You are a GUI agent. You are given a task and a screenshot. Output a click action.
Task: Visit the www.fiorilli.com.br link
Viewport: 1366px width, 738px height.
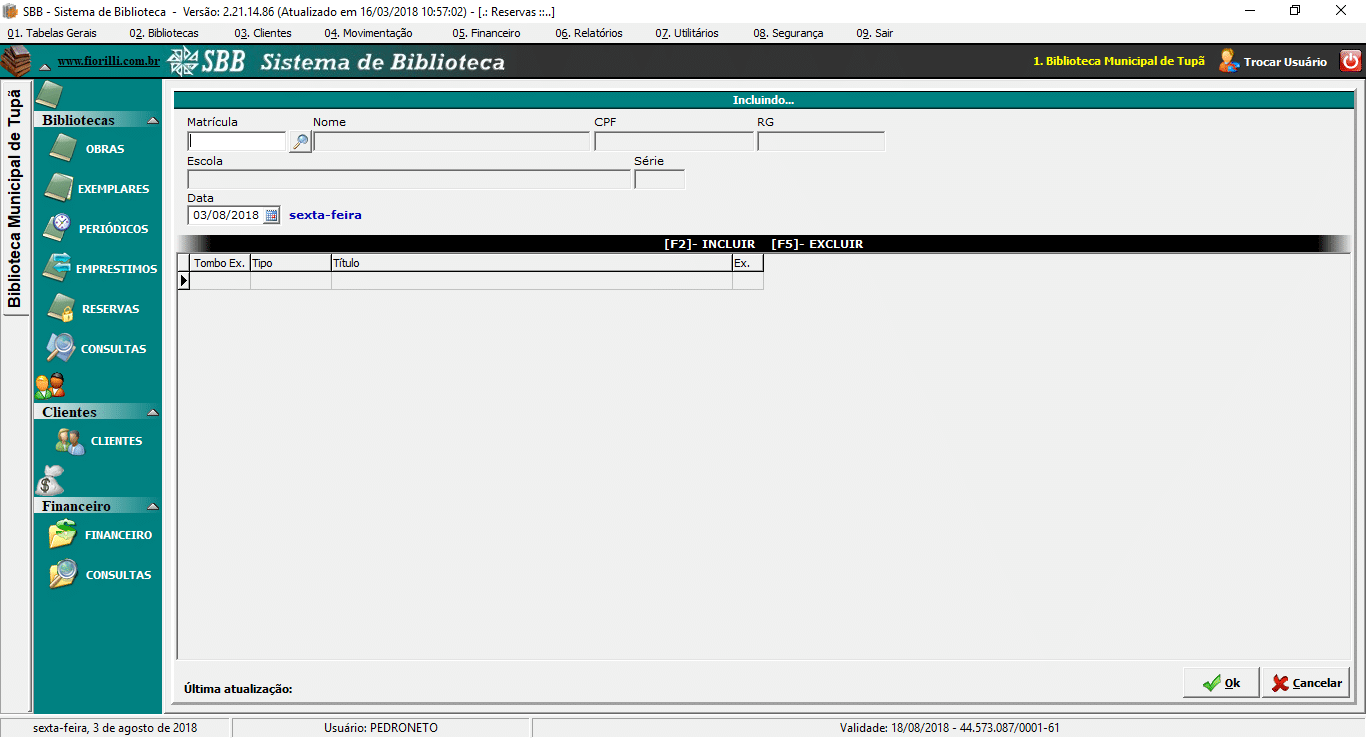coord(108,62)
